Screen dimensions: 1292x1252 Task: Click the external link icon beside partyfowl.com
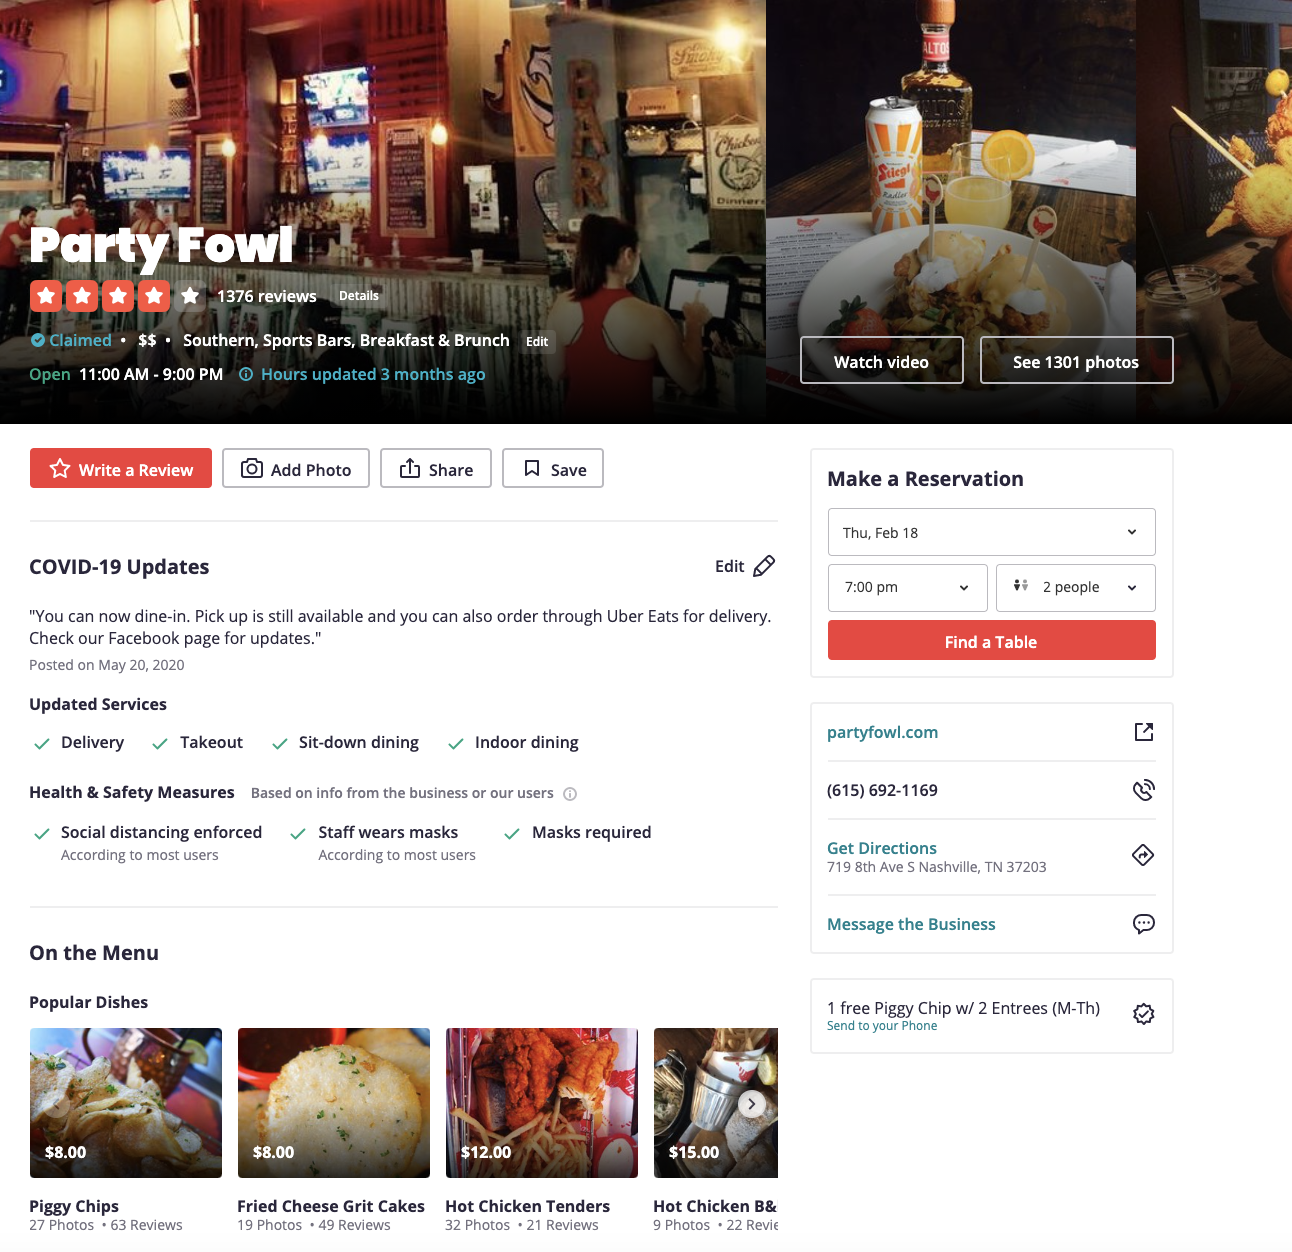click(1144, 732)
